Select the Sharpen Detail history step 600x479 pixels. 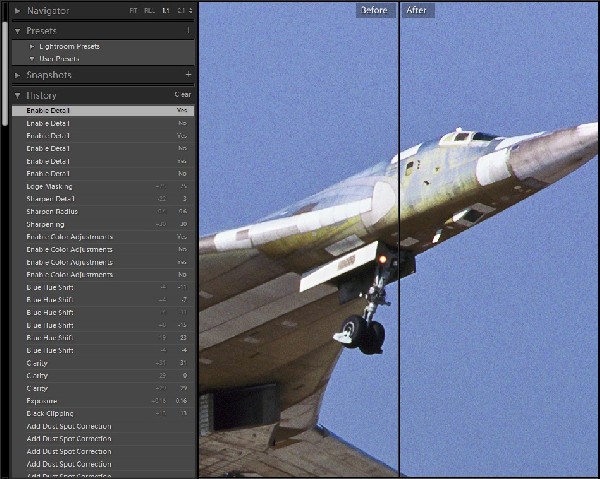103,199
